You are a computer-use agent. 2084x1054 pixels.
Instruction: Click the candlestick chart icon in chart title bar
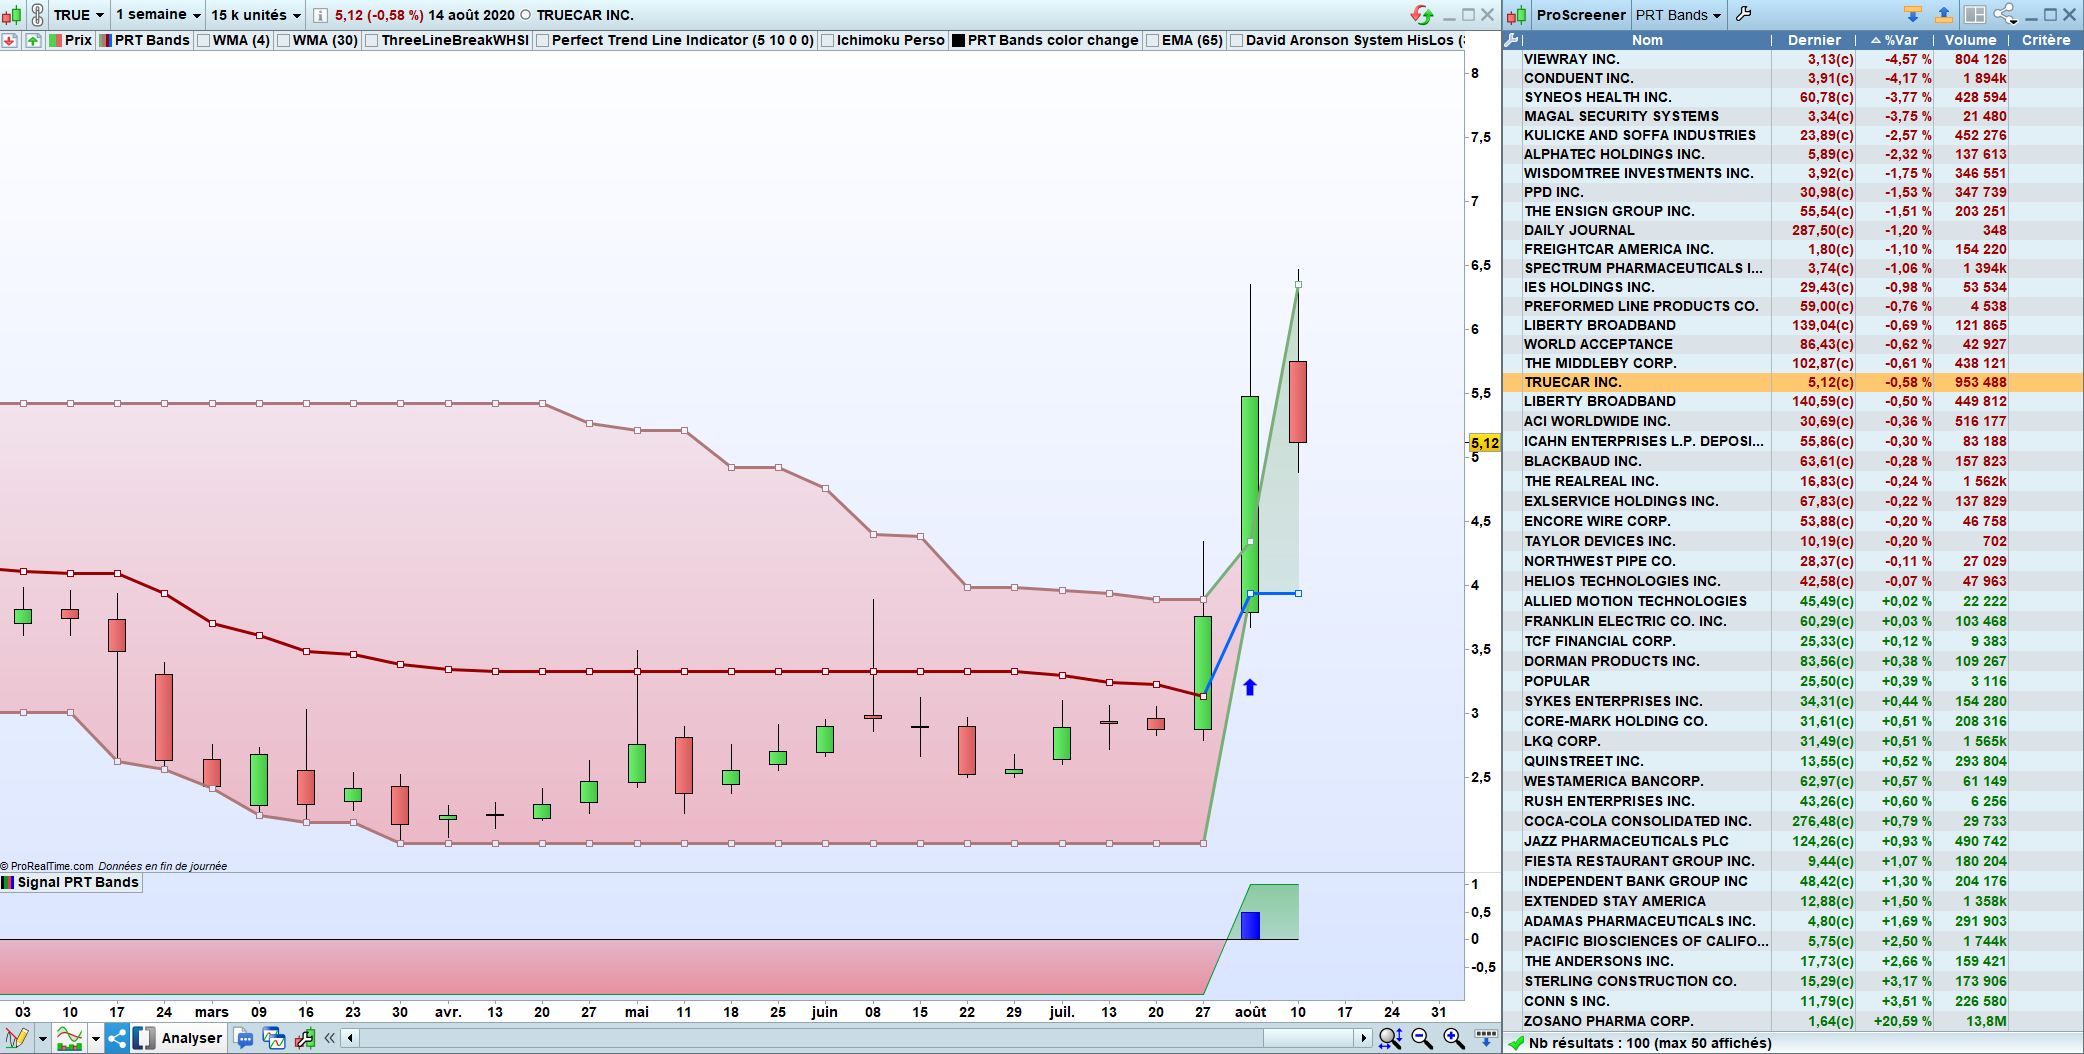[x=11, y=15]
